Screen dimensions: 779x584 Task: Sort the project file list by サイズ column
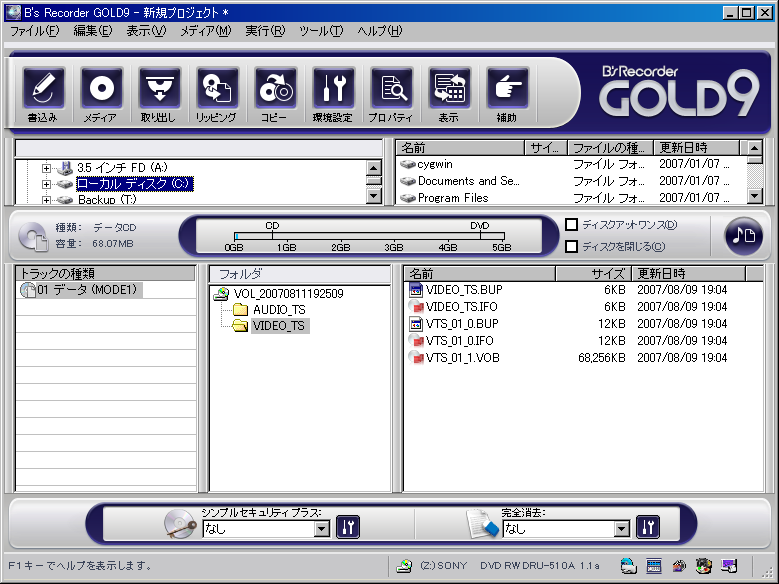593,273
